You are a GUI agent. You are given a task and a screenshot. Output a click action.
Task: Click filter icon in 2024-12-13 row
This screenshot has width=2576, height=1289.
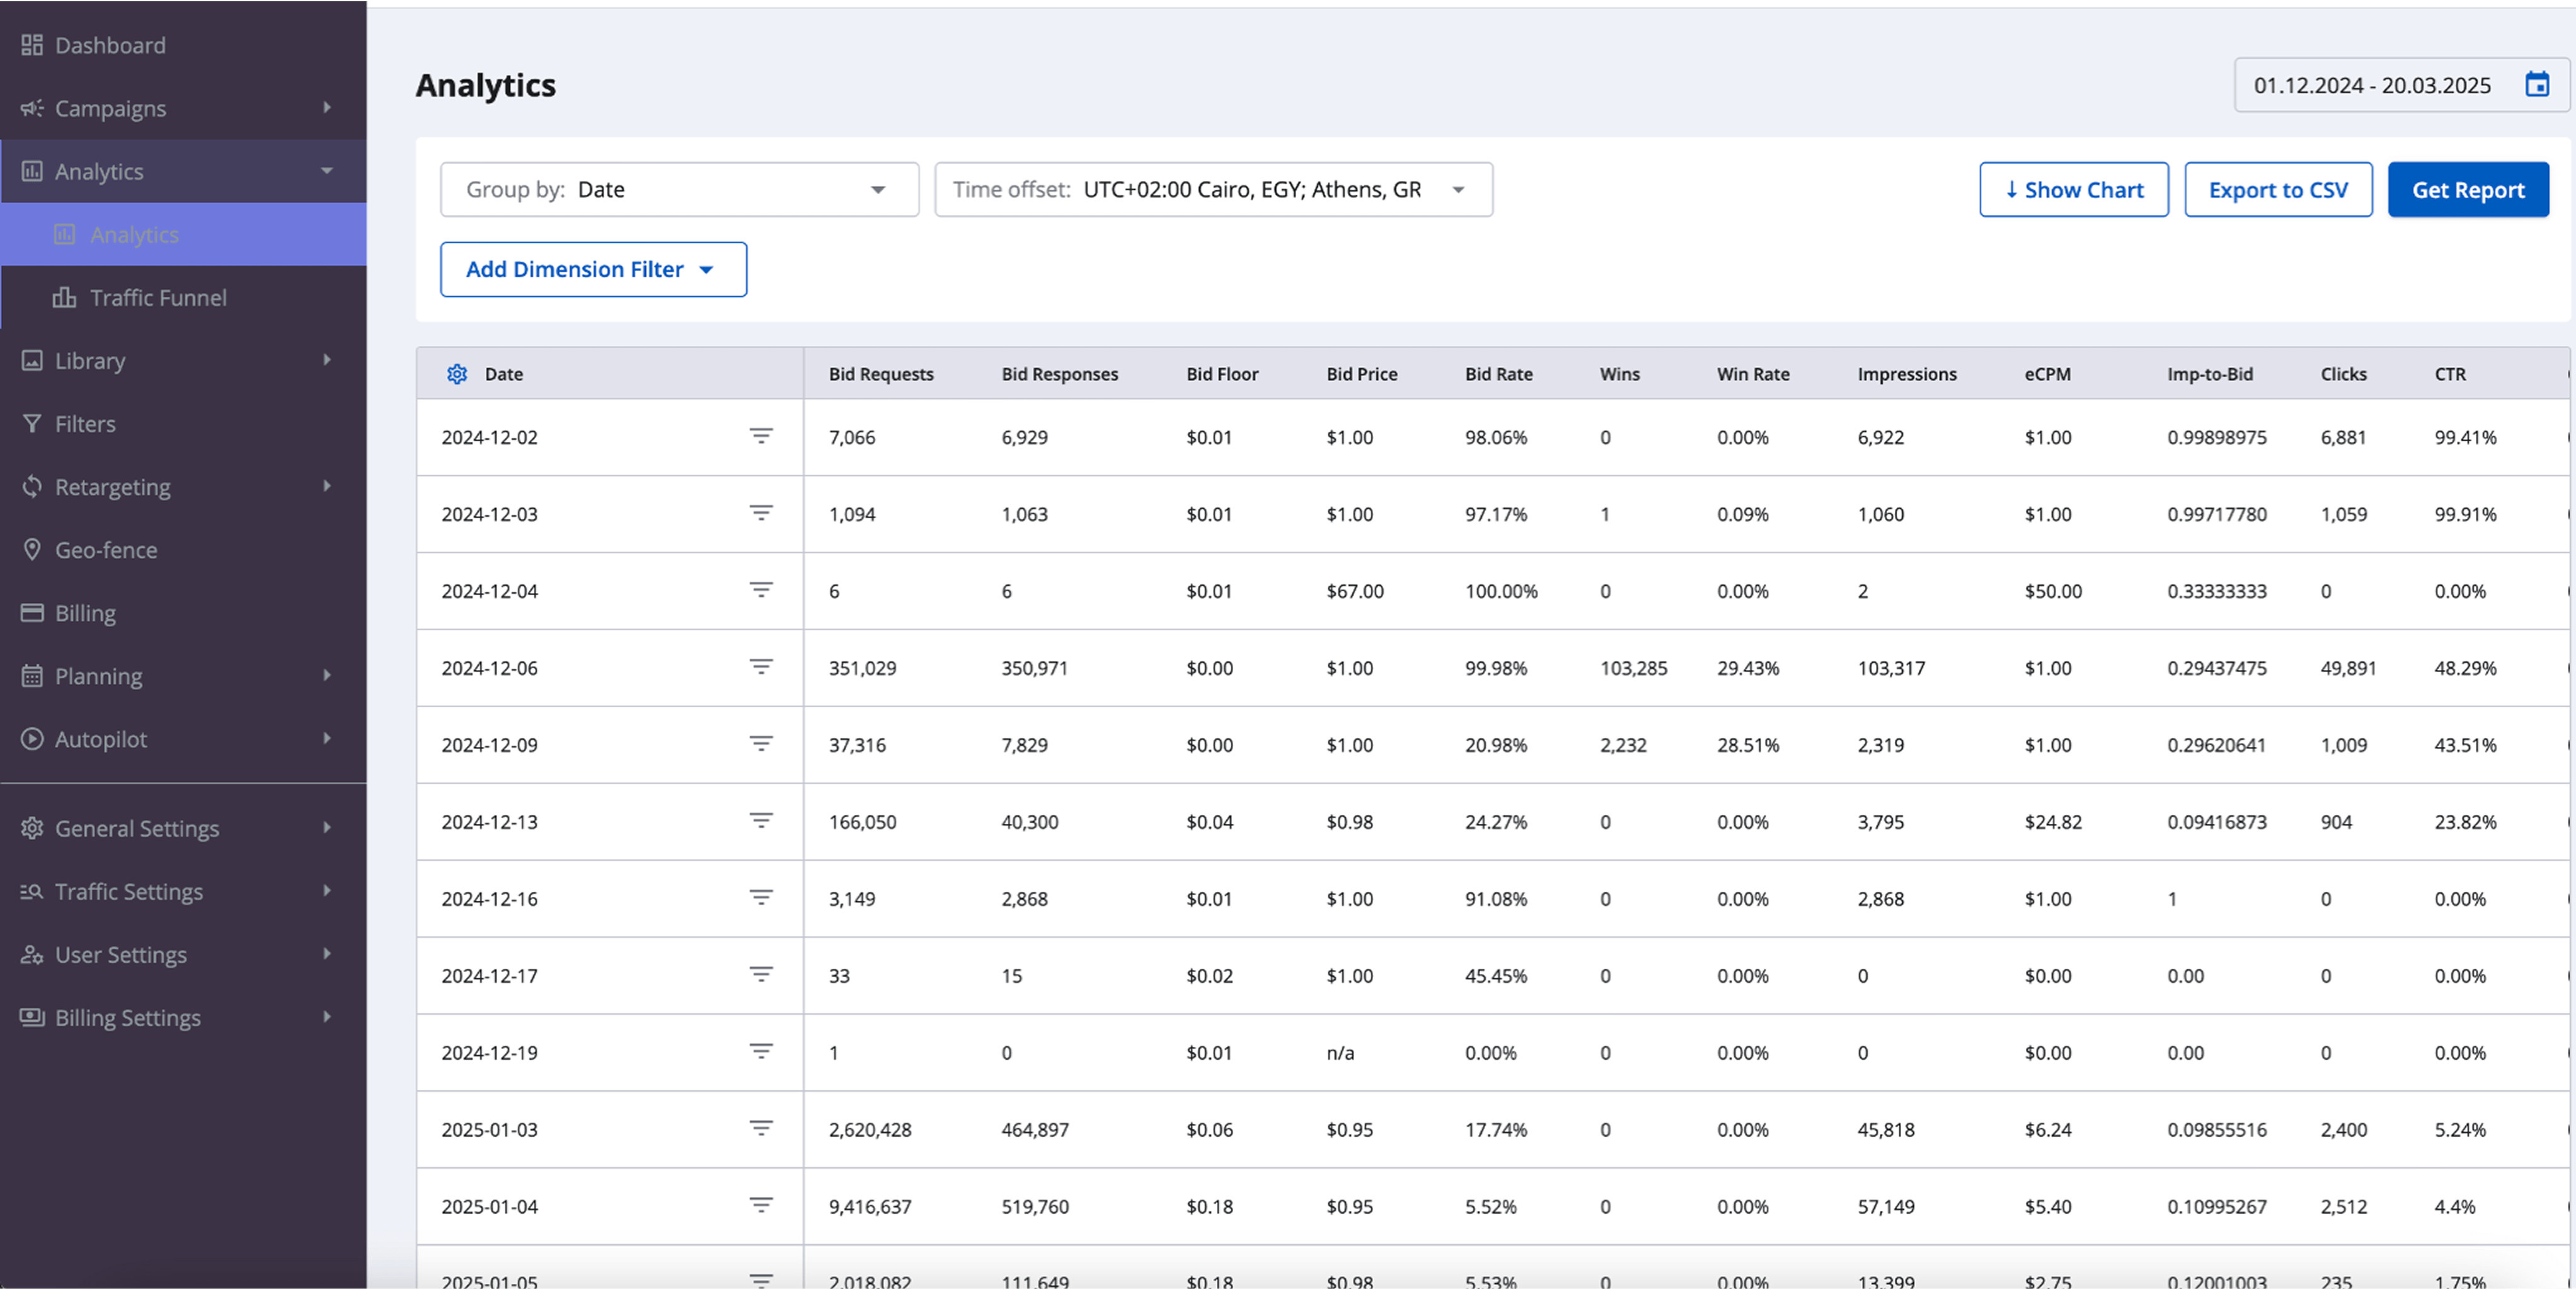pyautogui.click(x=761, y=821)
